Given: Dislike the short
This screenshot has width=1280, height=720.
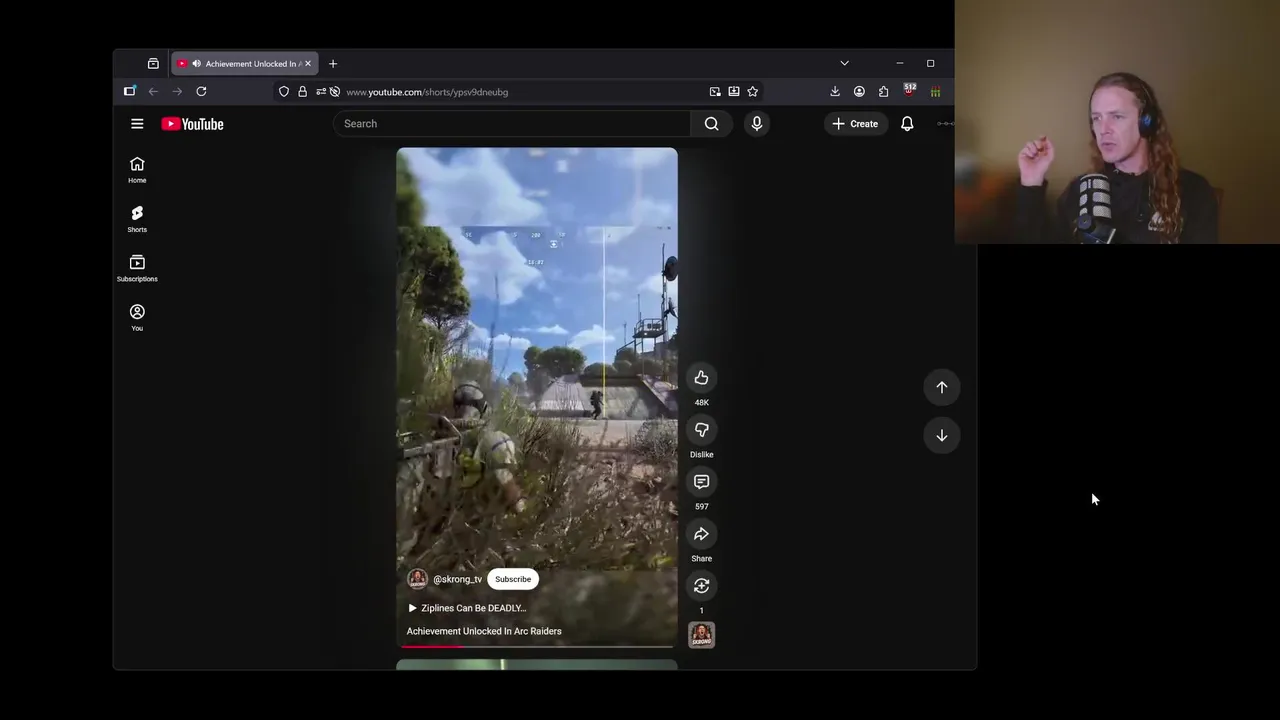Looking at the screenshot, I should coord(701,430).
